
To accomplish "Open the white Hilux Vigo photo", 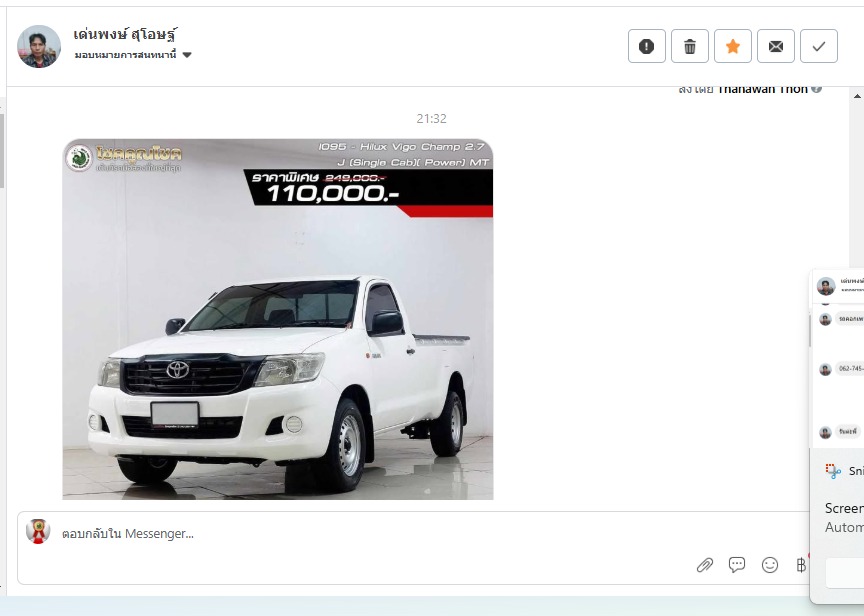I will click(x=278, y=319).
